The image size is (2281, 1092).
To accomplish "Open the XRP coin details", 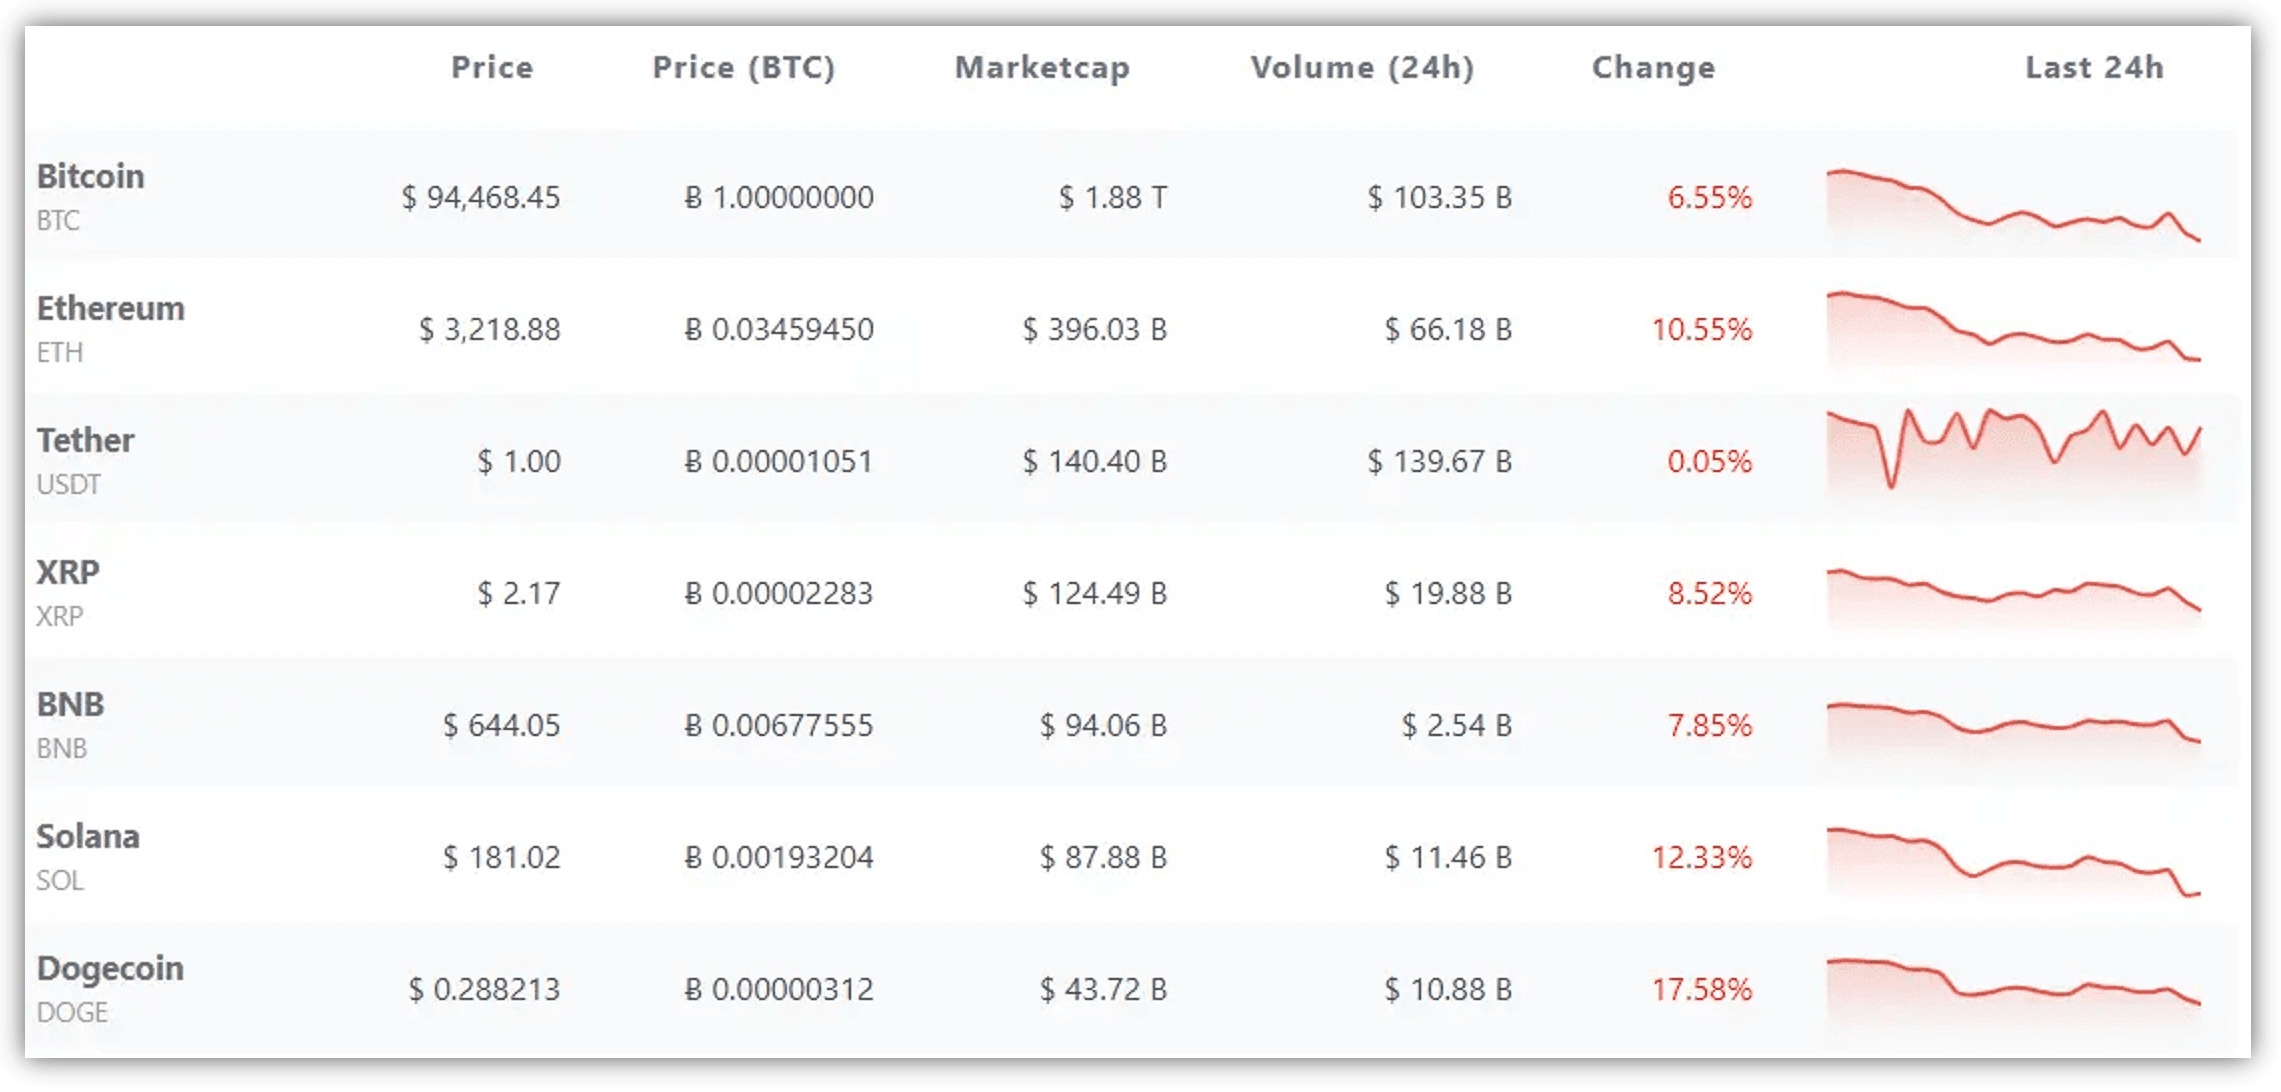I will point(68,573).
